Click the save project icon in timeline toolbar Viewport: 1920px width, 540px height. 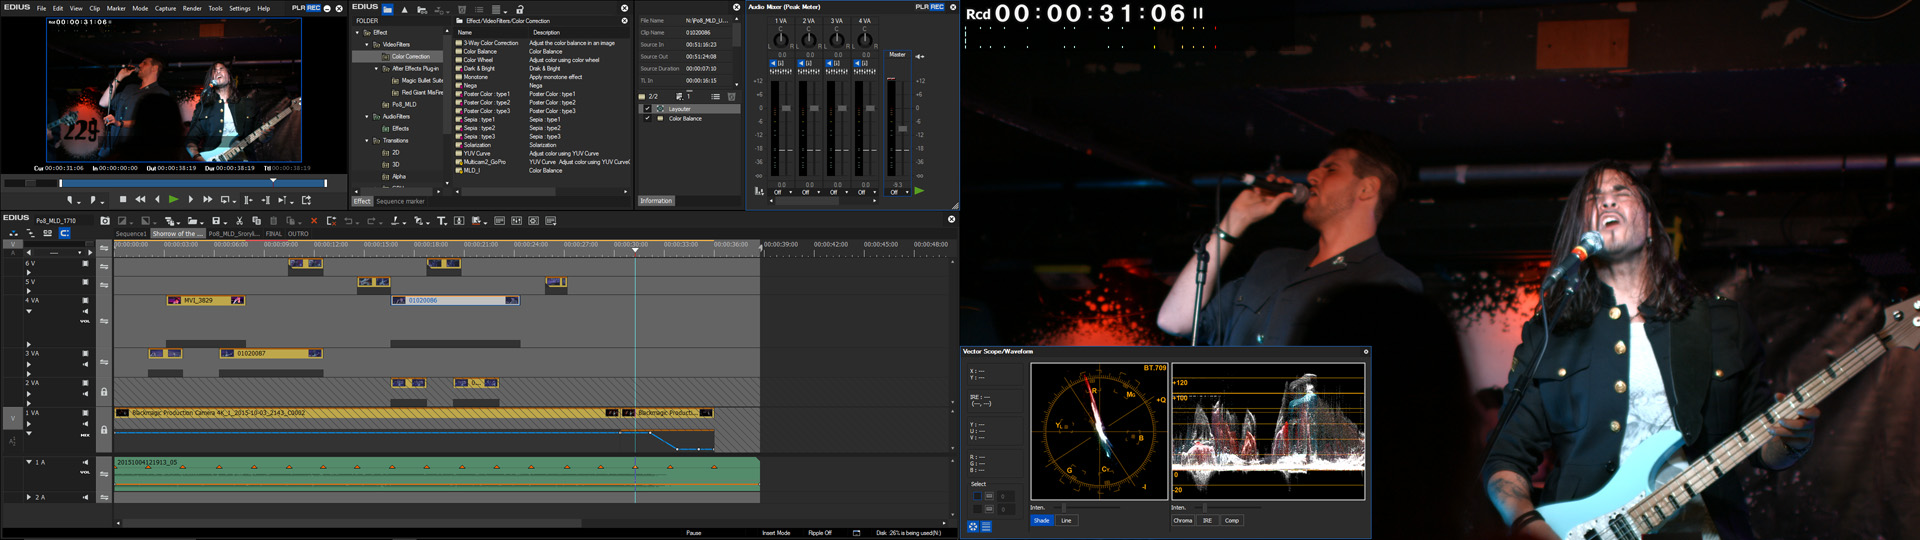(x=216, y=221)
